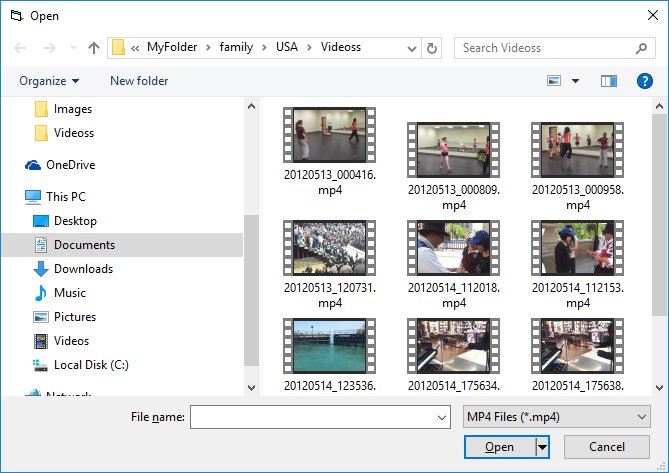669x473 pixels.
Task: Toggle the preview pane
Action: [609, 81]
